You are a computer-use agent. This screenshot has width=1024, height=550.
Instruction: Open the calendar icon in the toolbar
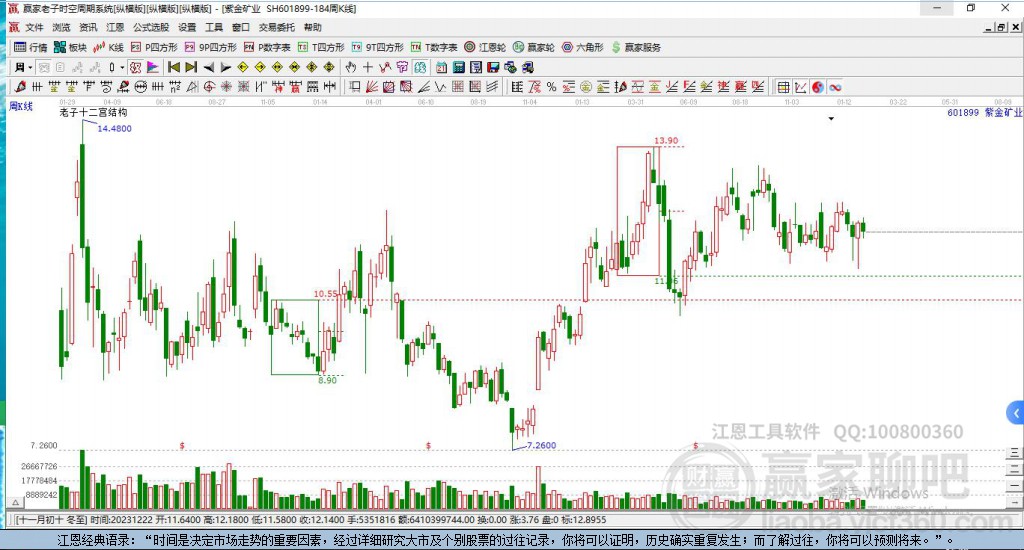[x=441, y=67]
